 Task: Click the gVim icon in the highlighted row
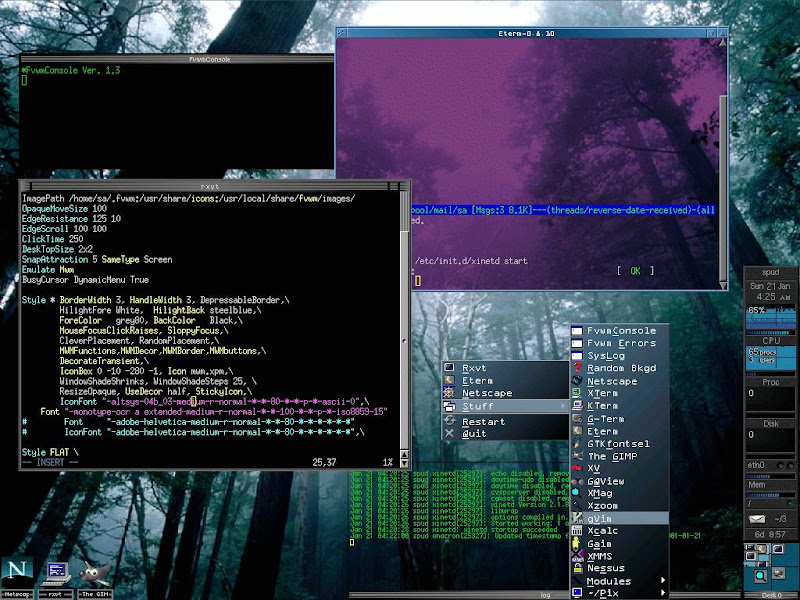(577, 518)
